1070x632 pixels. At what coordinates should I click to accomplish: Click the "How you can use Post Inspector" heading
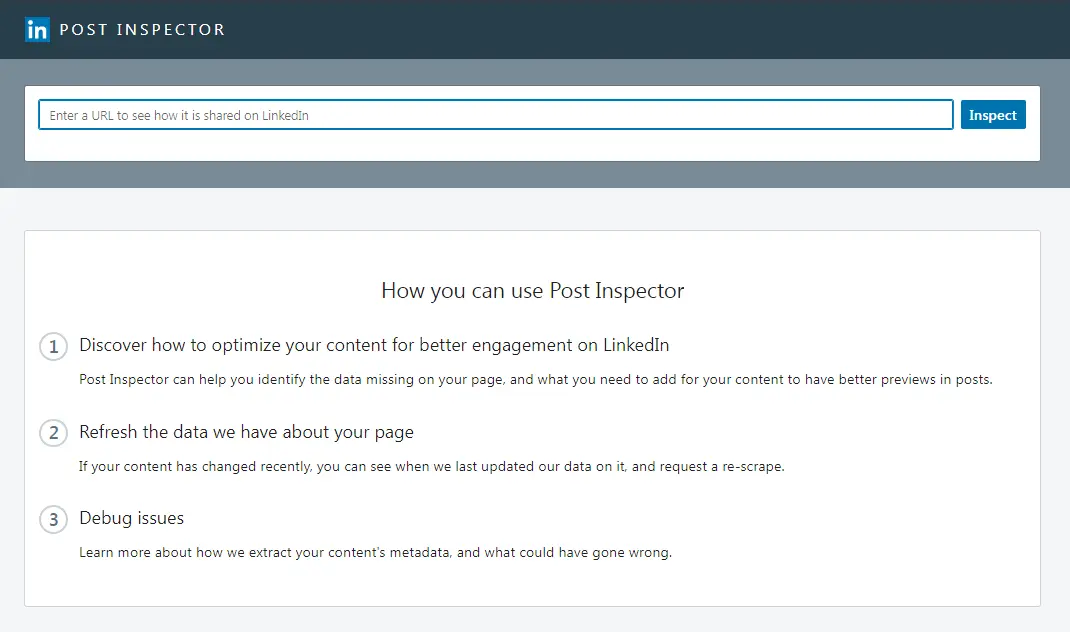click(532, 291)
